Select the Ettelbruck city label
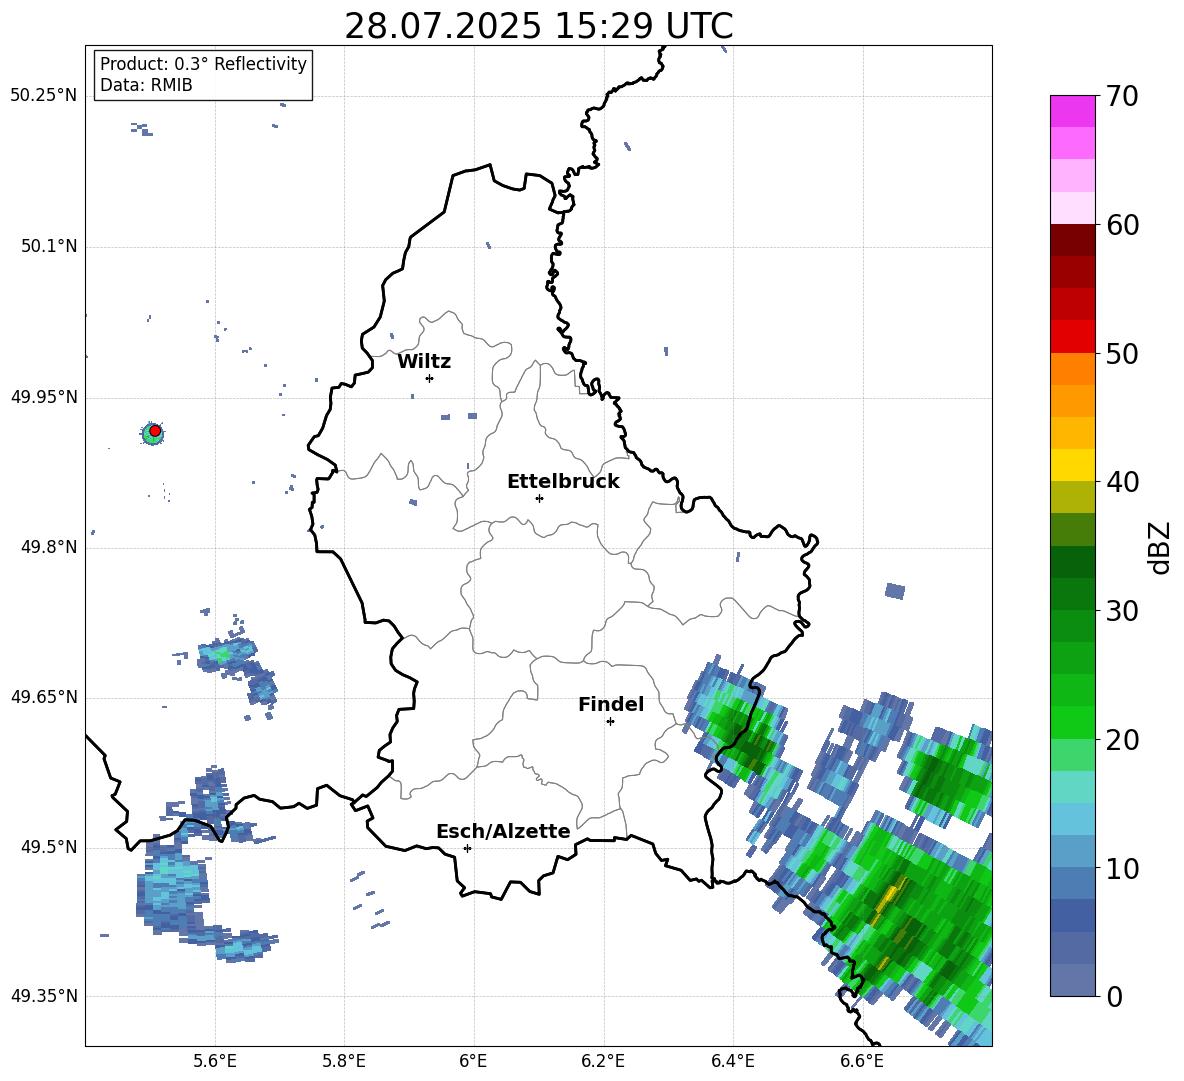The image size is (1184, 1081). pyautogui.click(x=563, y=482)
